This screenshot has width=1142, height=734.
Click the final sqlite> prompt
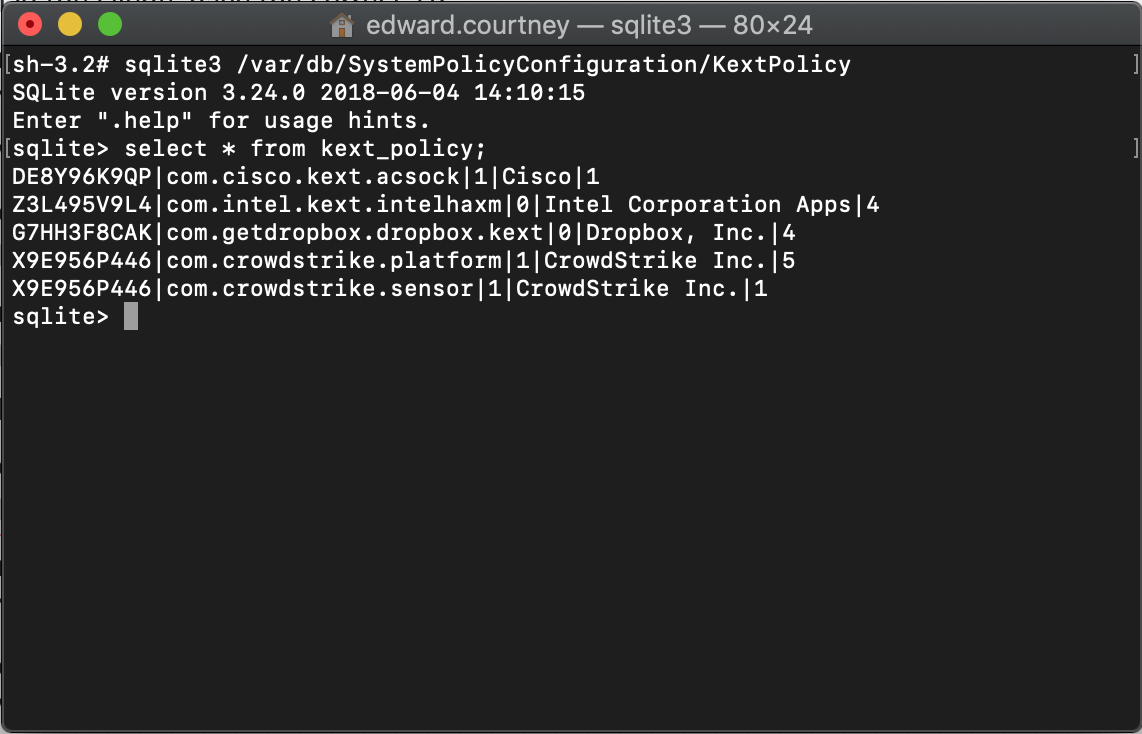click(x=60, y=317)
